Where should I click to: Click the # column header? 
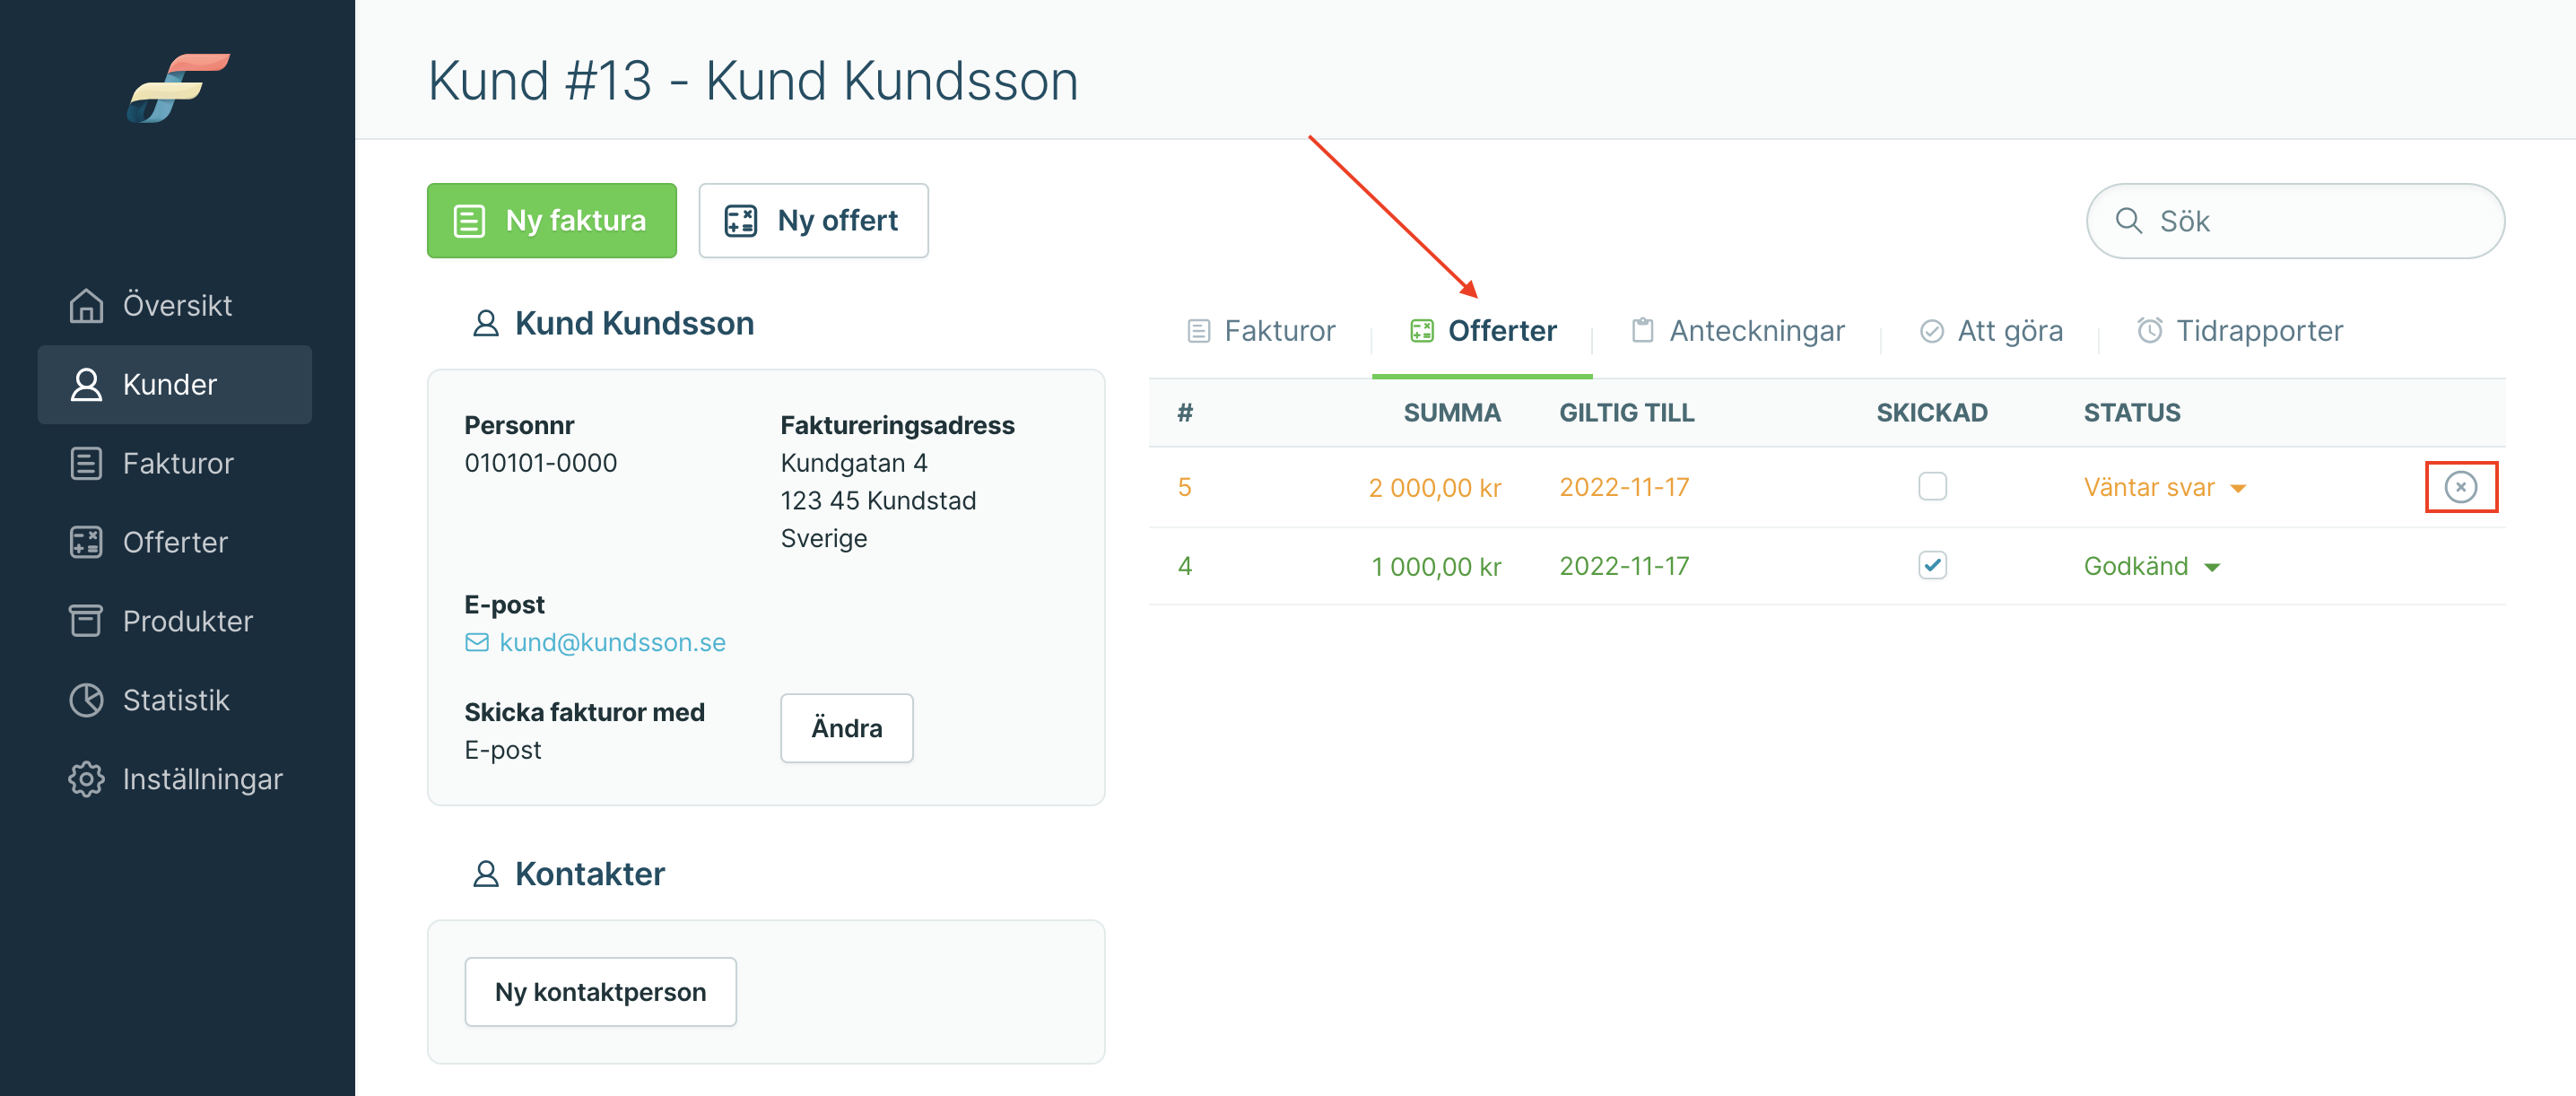[1184, 413]
